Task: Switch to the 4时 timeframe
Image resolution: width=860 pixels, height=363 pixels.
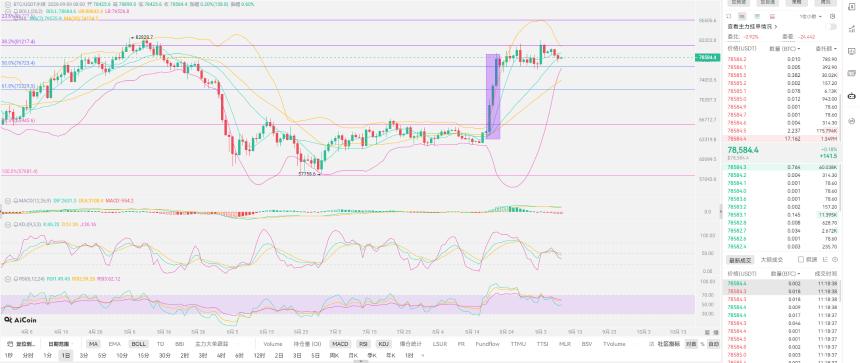Action: tap(221, 355)
